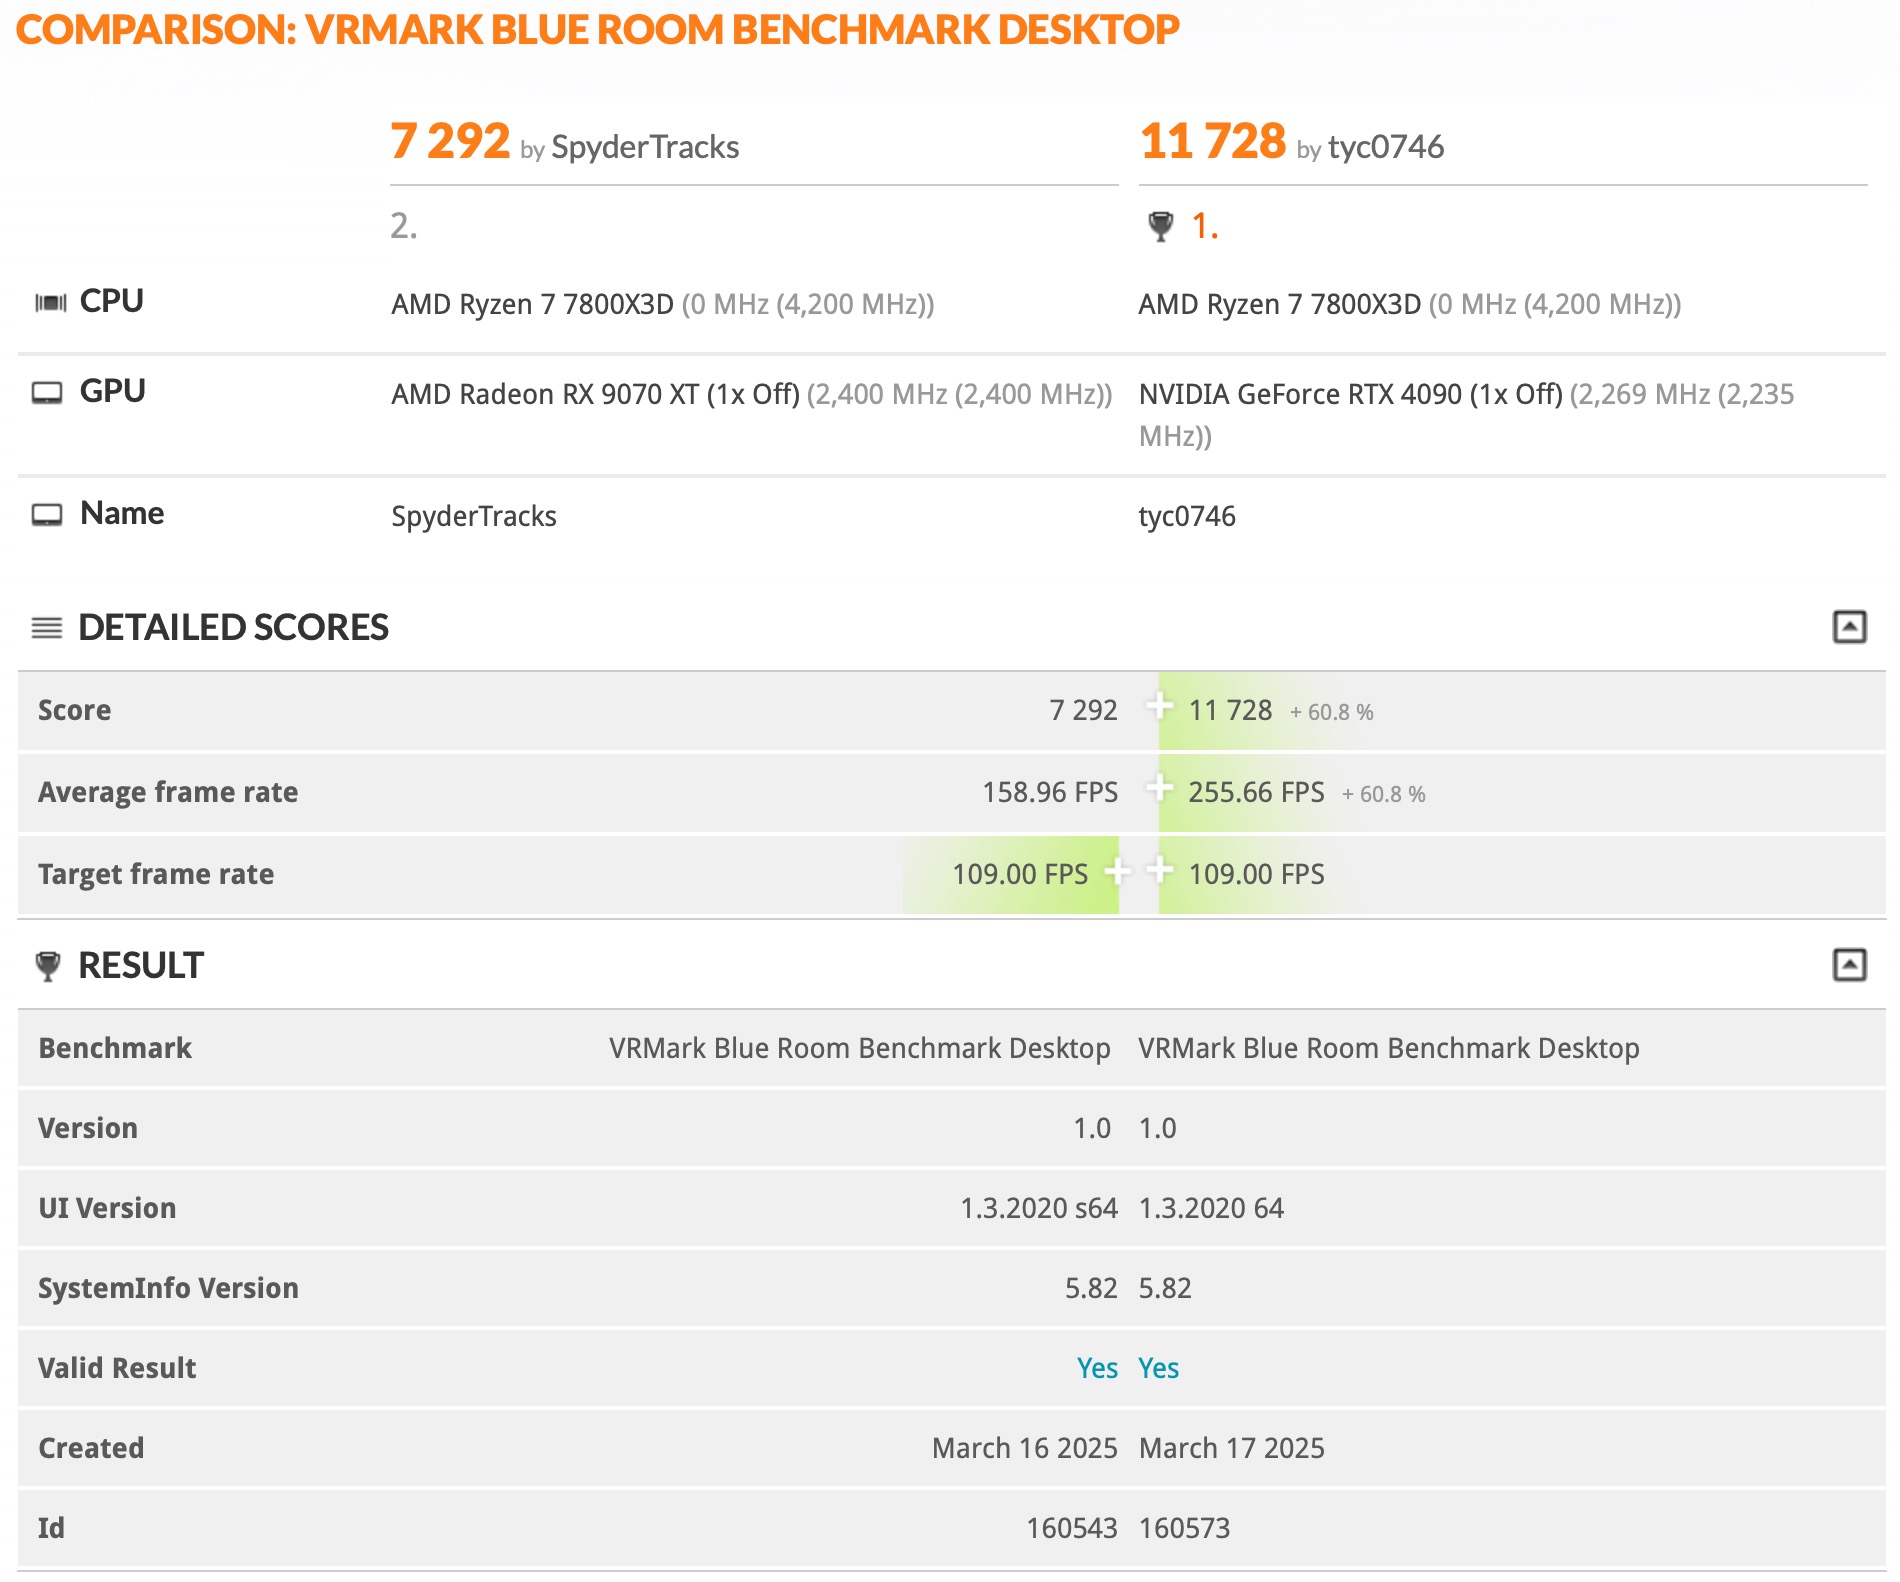The height and width of the screenshot is (1582, 1900).
Task: Click the plus icon beside 11 728 score
Action: pos(1159,706)
